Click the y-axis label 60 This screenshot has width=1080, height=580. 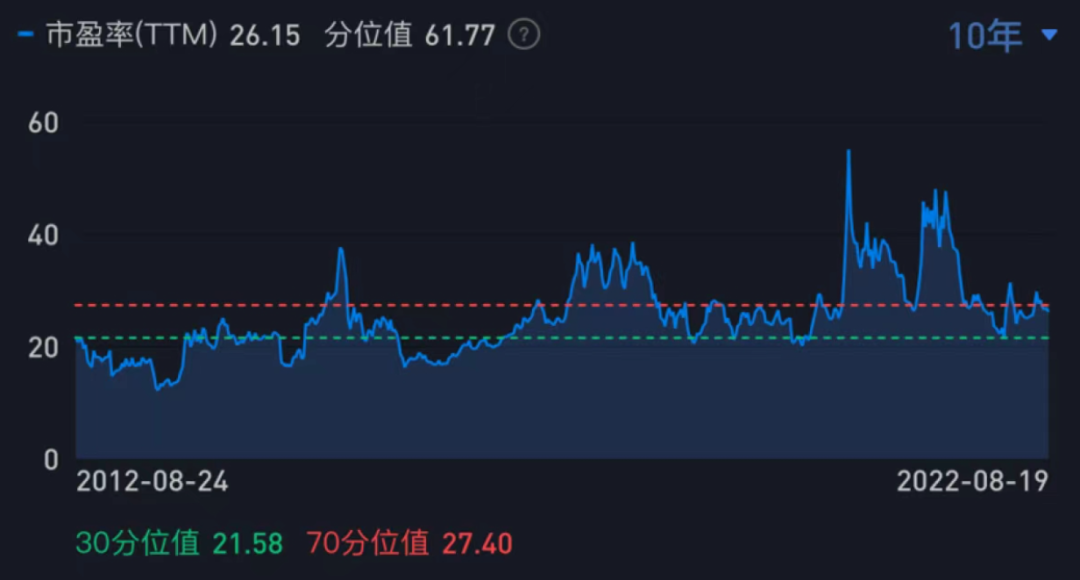[x=44, y=123]
